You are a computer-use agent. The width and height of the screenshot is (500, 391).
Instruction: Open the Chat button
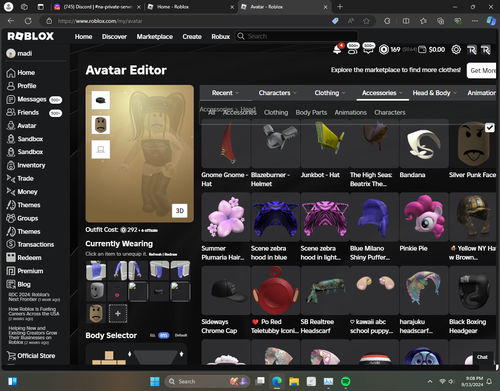(482, 357)
